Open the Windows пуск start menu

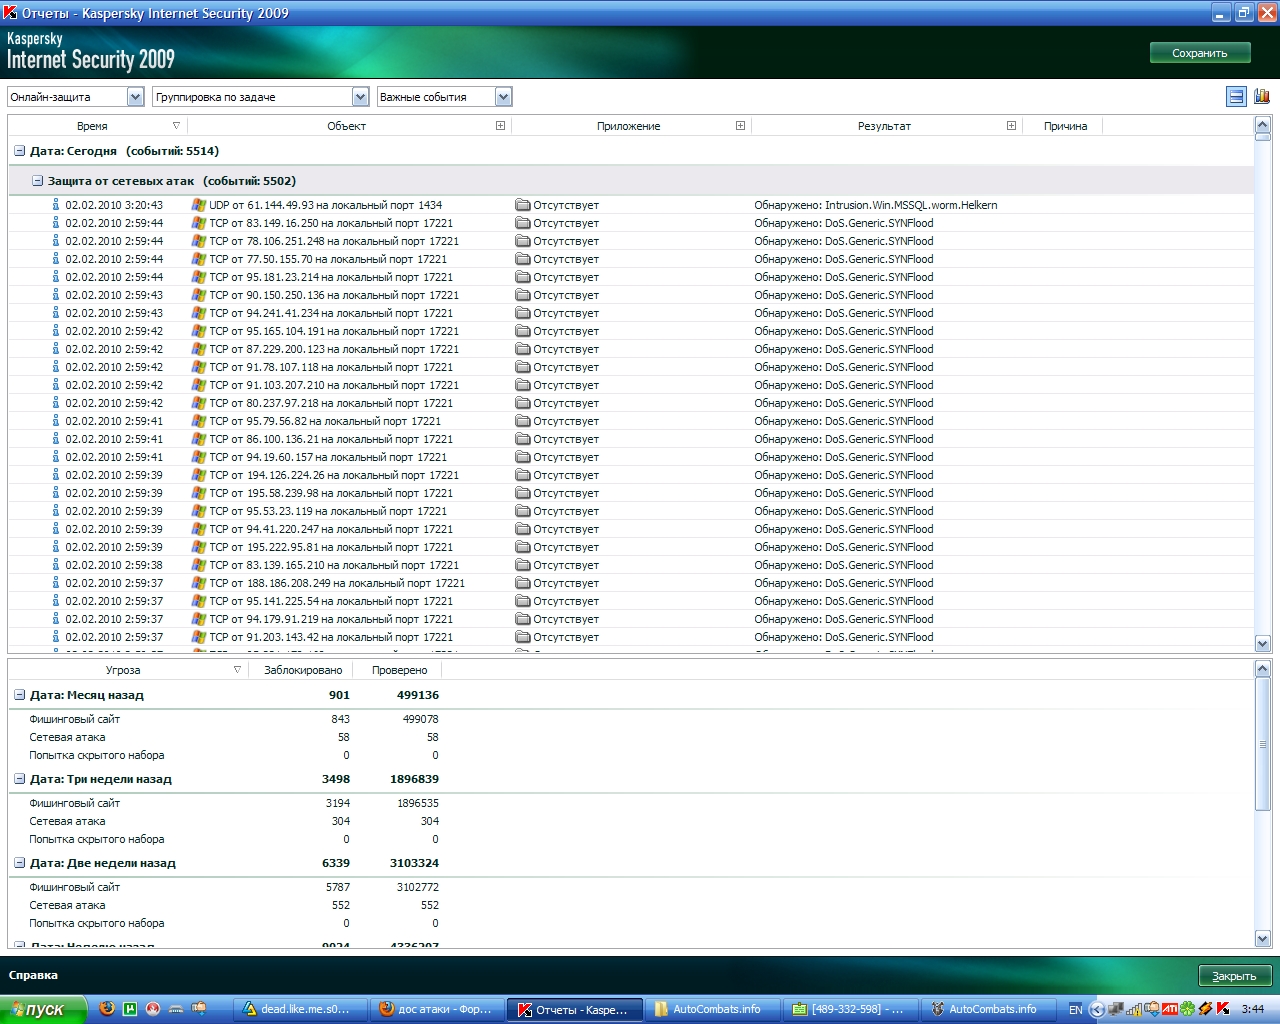click(x=44, y=1009)
